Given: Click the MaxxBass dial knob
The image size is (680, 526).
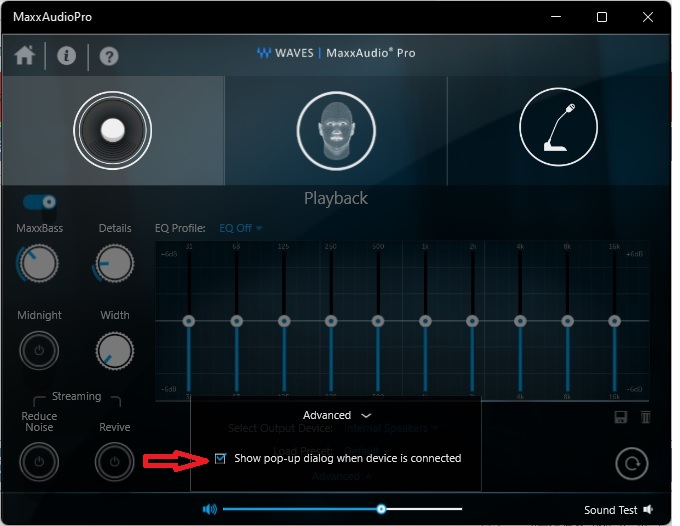Looking at the screenshot, I should [x=39, y=264].
